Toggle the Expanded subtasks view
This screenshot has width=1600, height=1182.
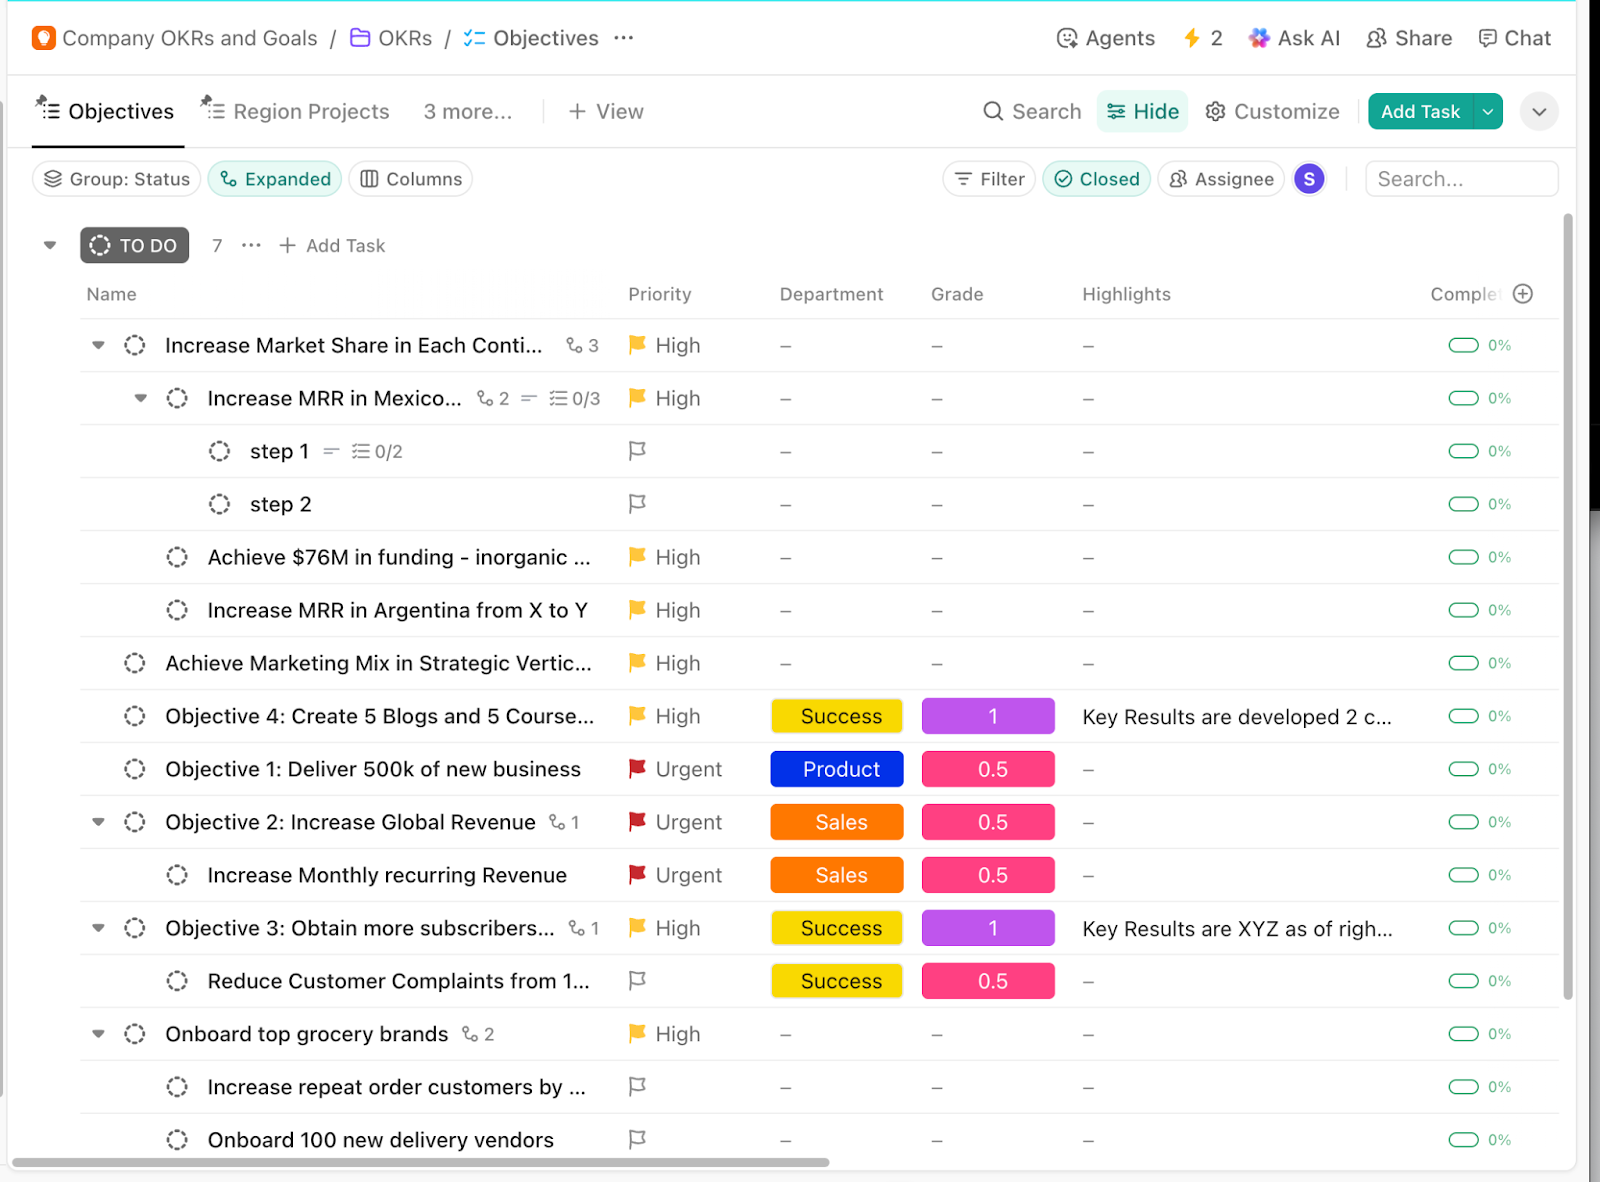point(274,178)
